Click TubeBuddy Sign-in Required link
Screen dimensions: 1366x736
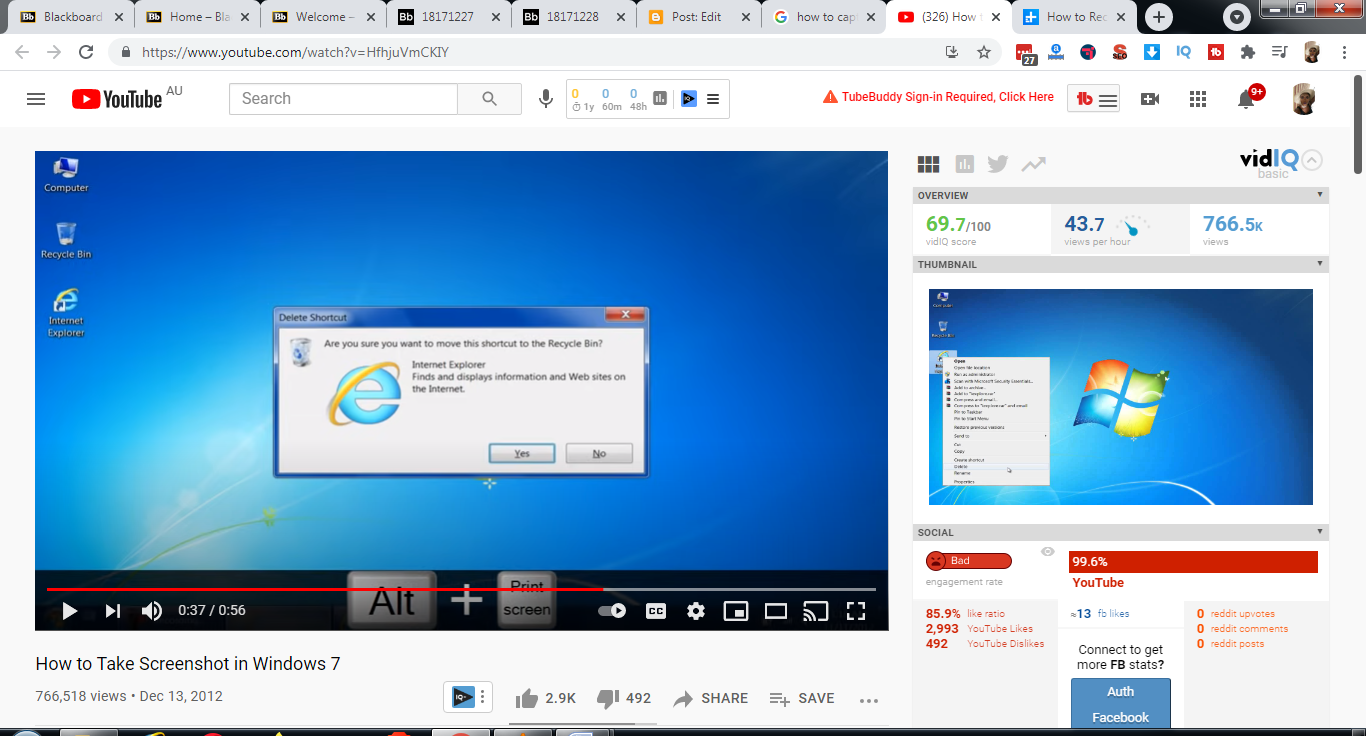(x=939, y=97)
